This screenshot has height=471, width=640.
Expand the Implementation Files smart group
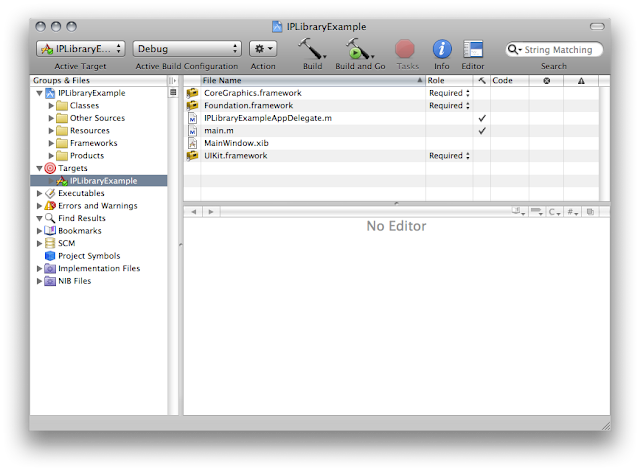[39, 269]
